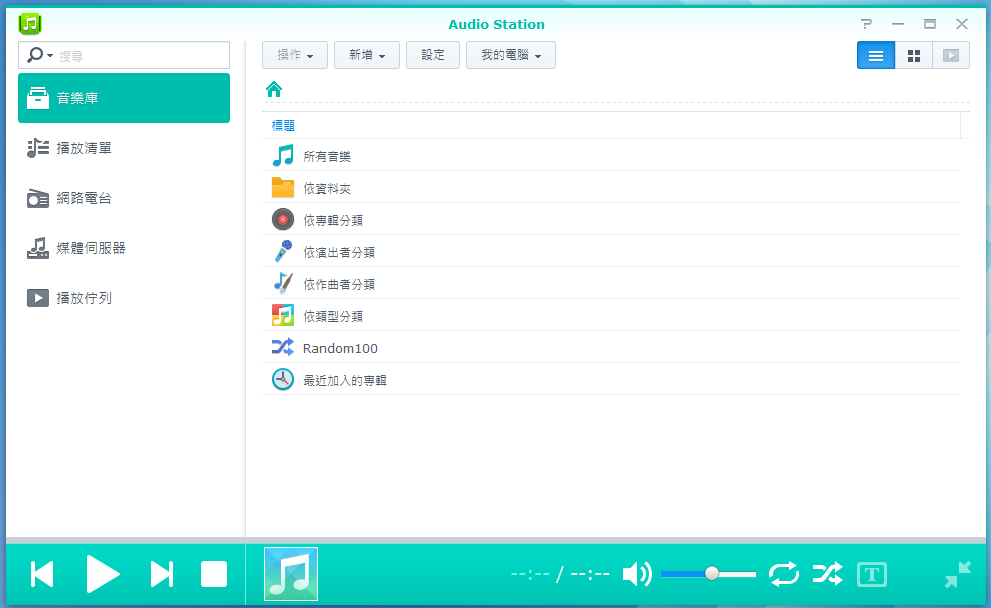Open 媒體伺服器 media server in sidebar

[124, 248]
